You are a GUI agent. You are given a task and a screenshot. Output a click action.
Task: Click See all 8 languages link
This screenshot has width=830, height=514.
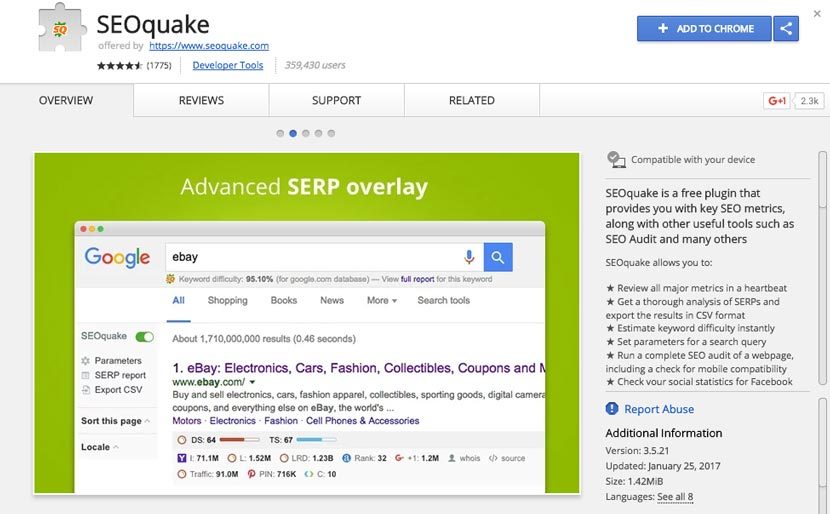click(x=675, y=497)
